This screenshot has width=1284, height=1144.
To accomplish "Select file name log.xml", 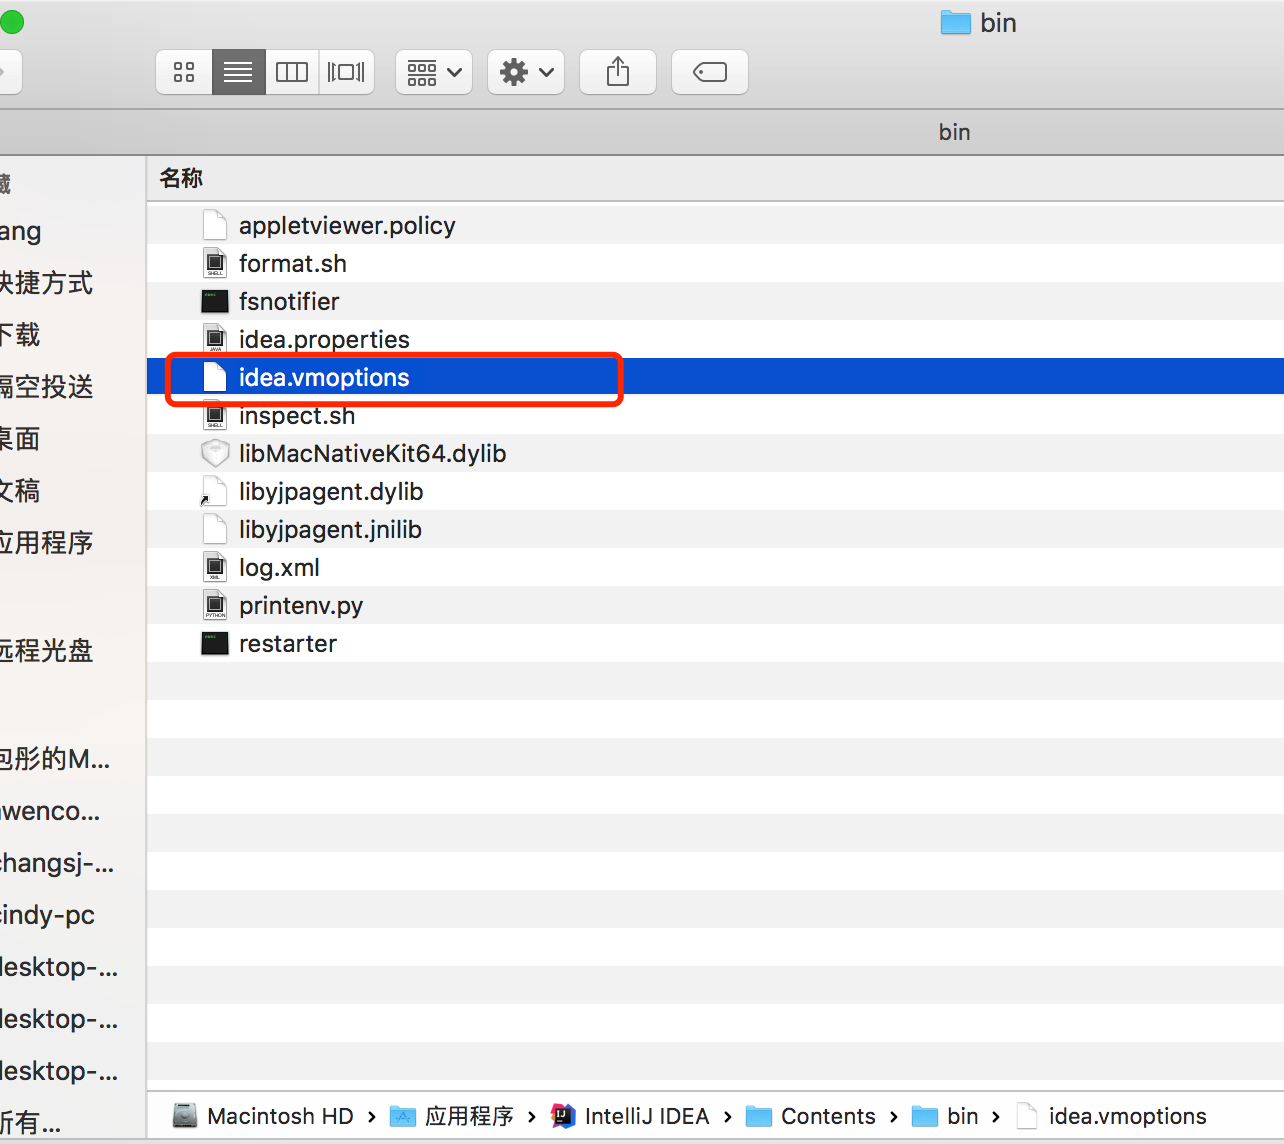I will point(279,567).
